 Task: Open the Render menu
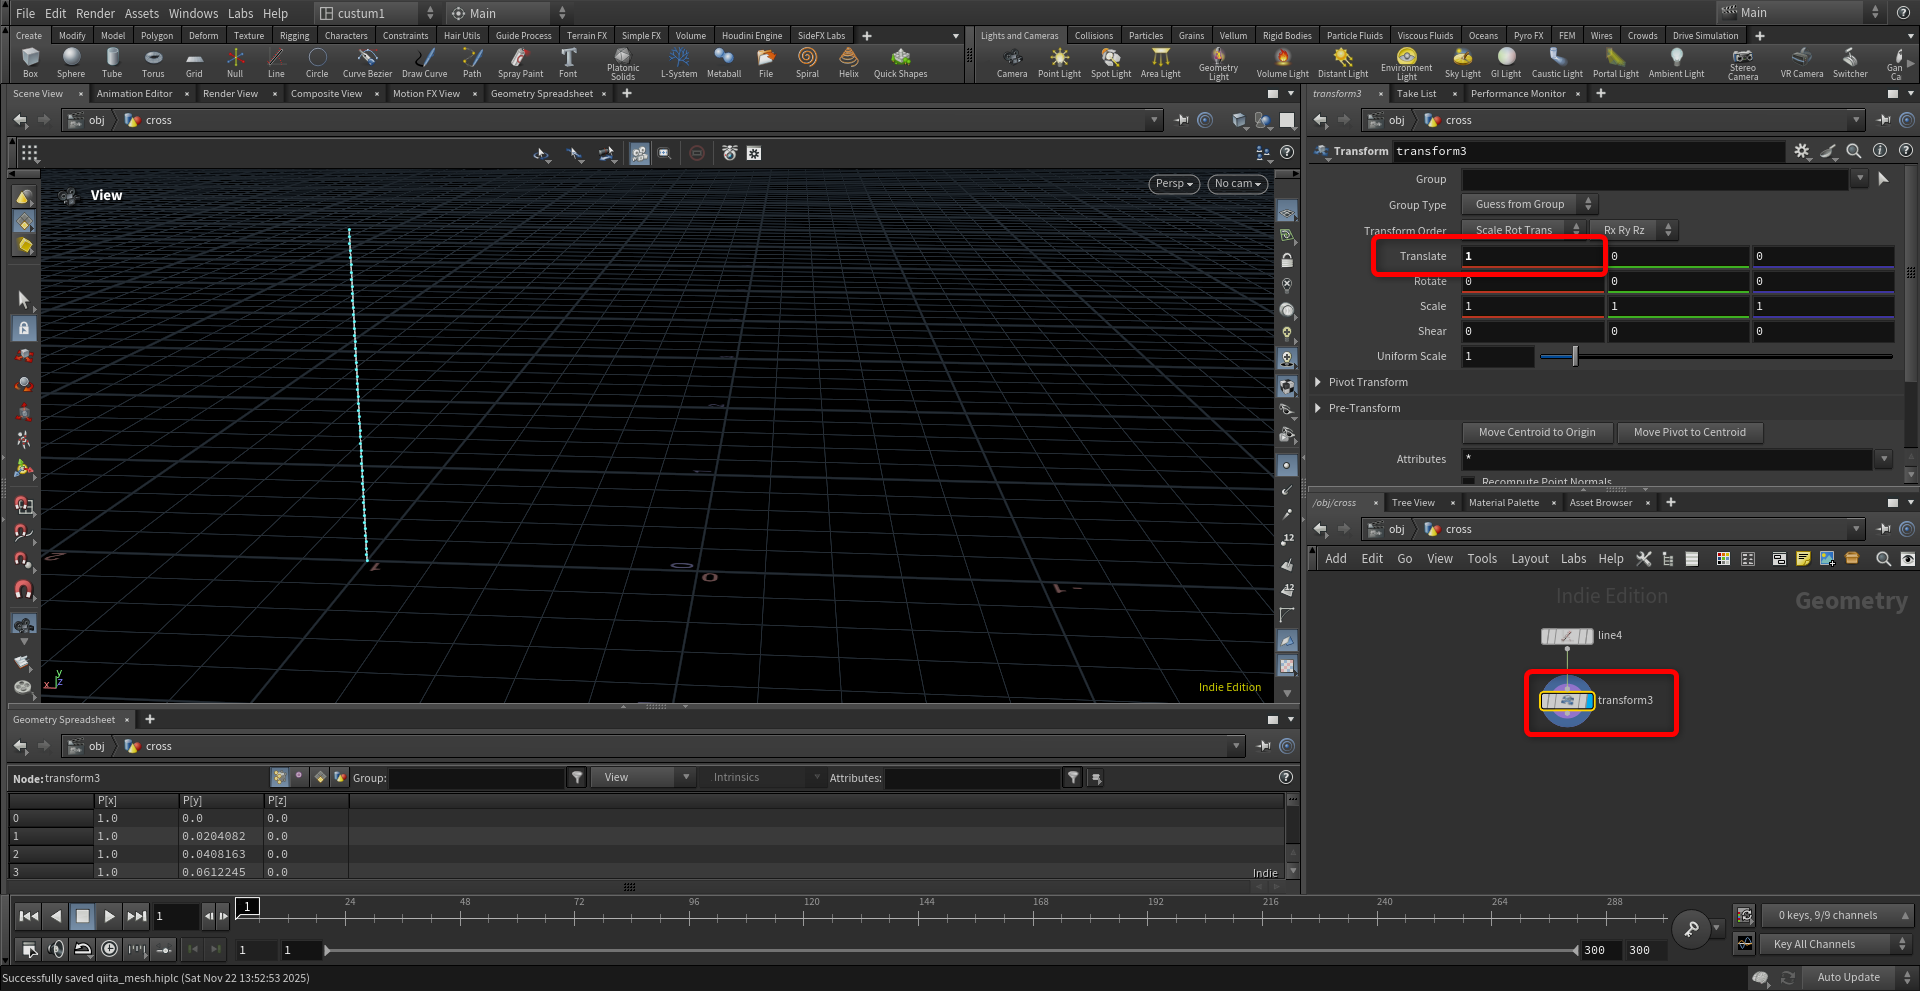point(95,13)
